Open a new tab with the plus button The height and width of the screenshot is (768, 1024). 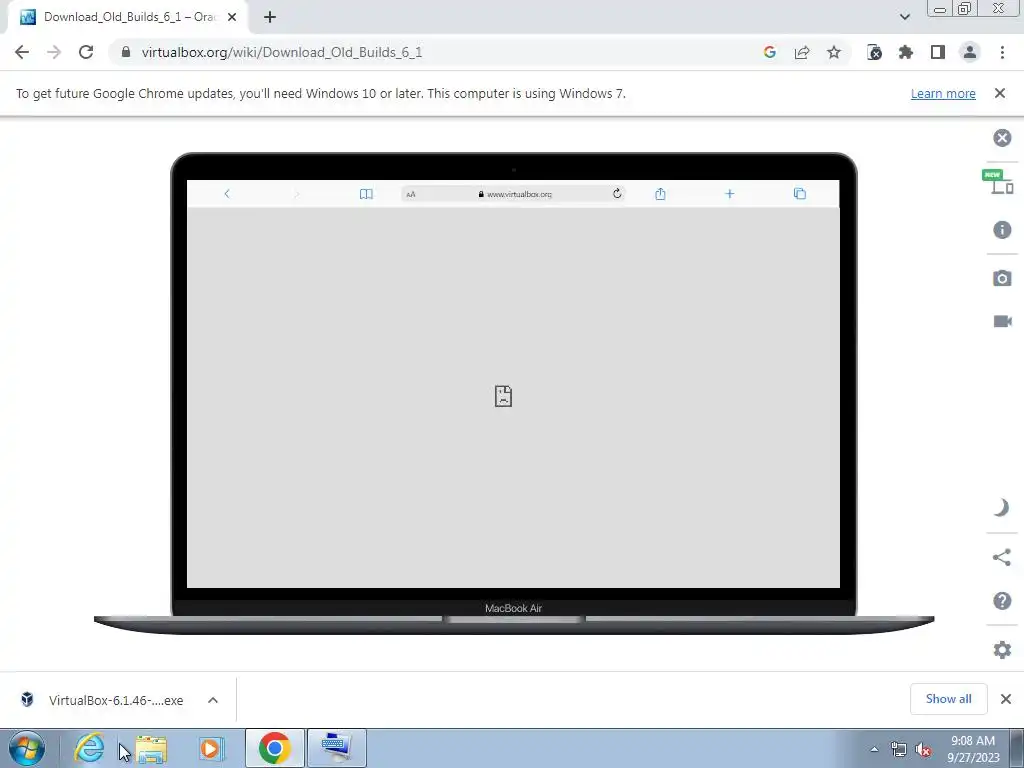270,17
